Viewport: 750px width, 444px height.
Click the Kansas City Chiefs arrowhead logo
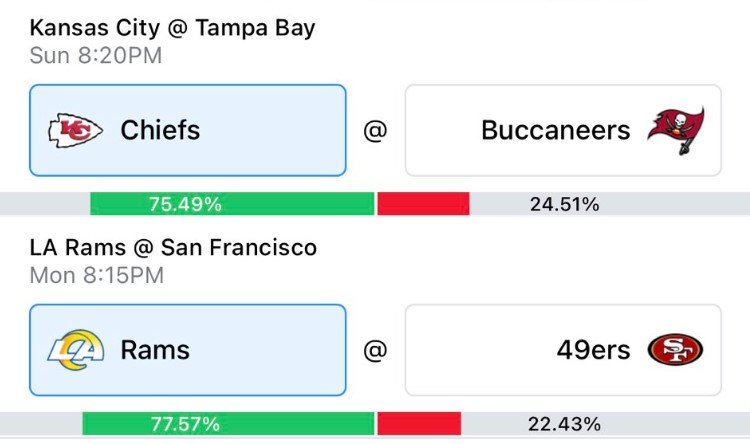click(75, 130)
